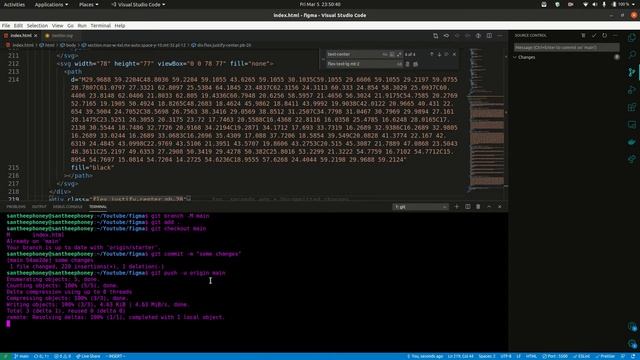The width and height of the screenshot is (640, 360).
Task: Create a new terminal with plus icon
Action: point(457,207)
